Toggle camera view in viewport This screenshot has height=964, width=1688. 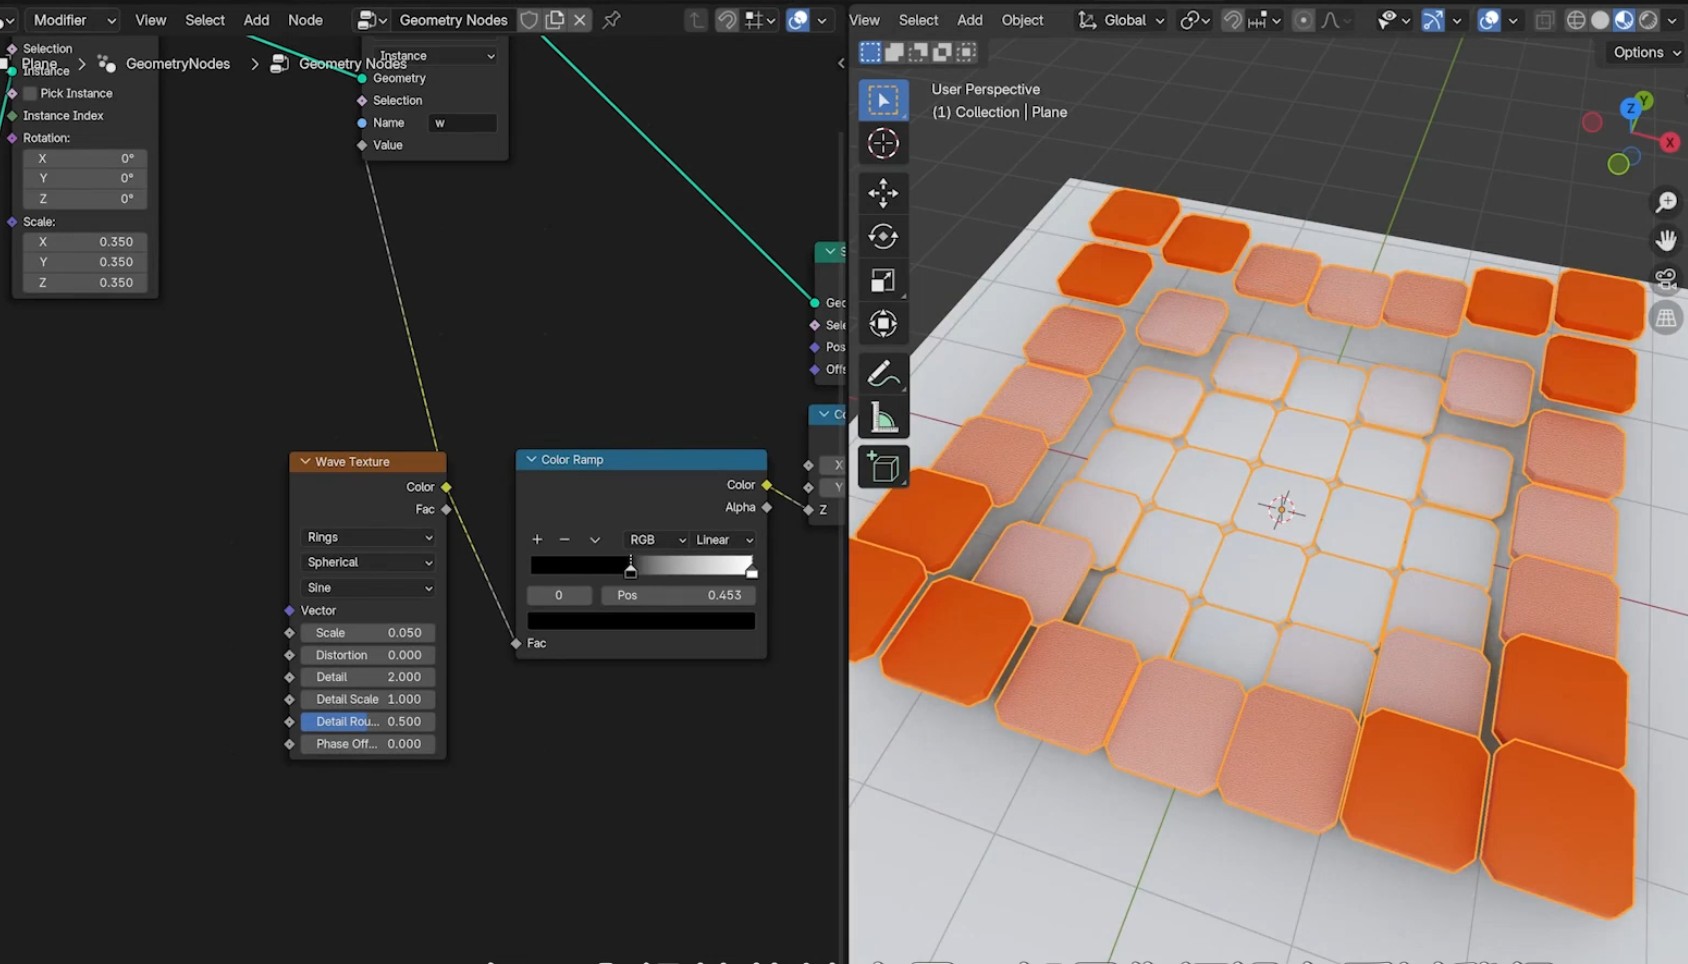coord(1665,279)
